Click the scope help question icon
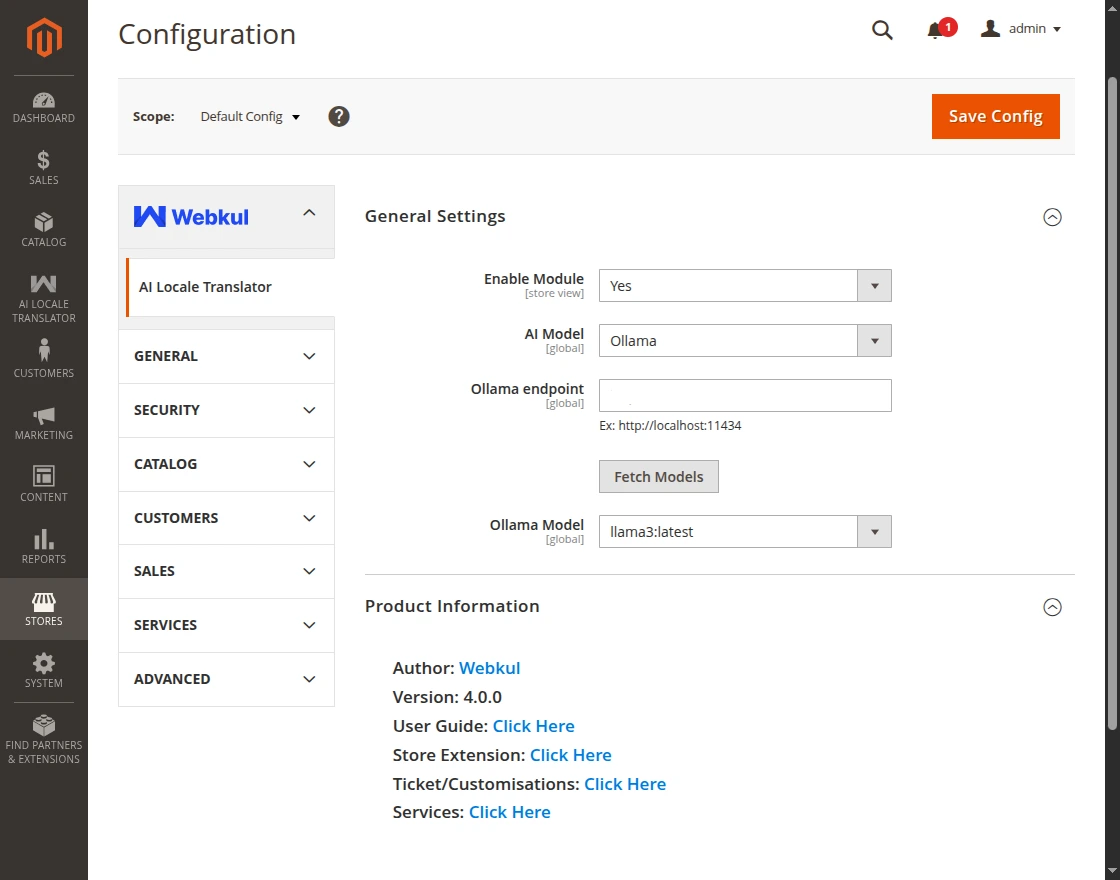 pyautogui.click(x=339, y=117)
